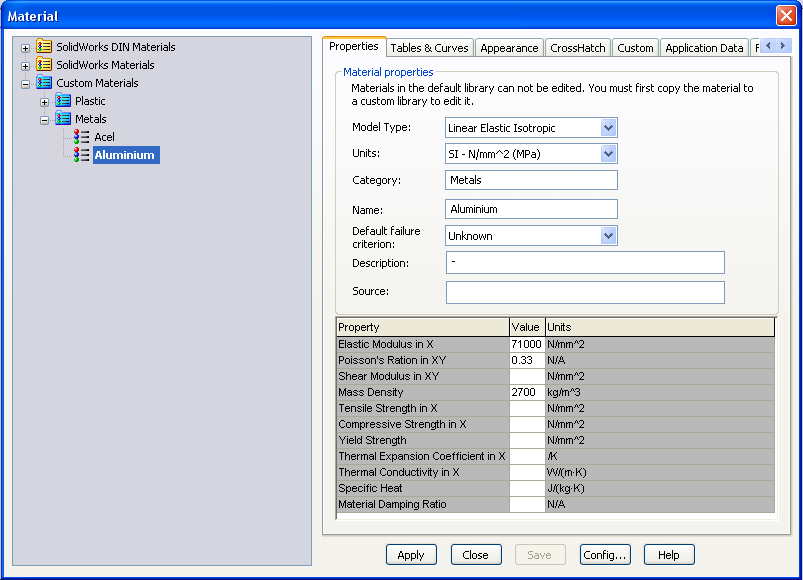
Task: Select the SolidWorks DIN Materials label
Action: [x=116, y=47]
